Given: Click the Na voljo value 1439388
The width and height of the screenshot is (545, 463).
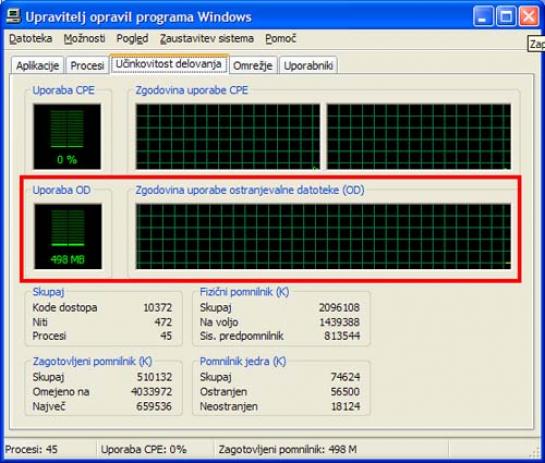Looking at the screenshot, I should tap(339, 322).
